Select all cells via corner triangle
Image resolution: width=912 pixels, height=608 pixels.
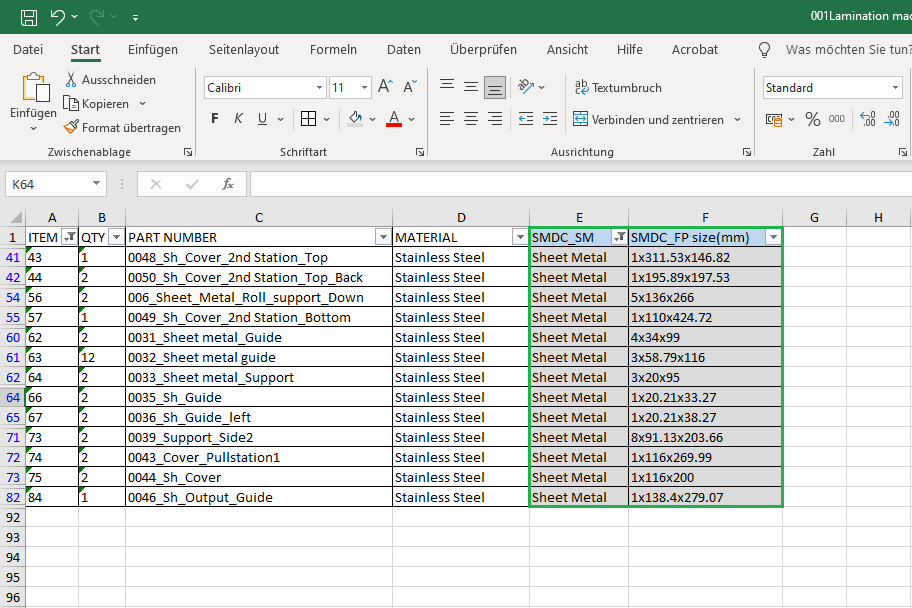(16, 218)
